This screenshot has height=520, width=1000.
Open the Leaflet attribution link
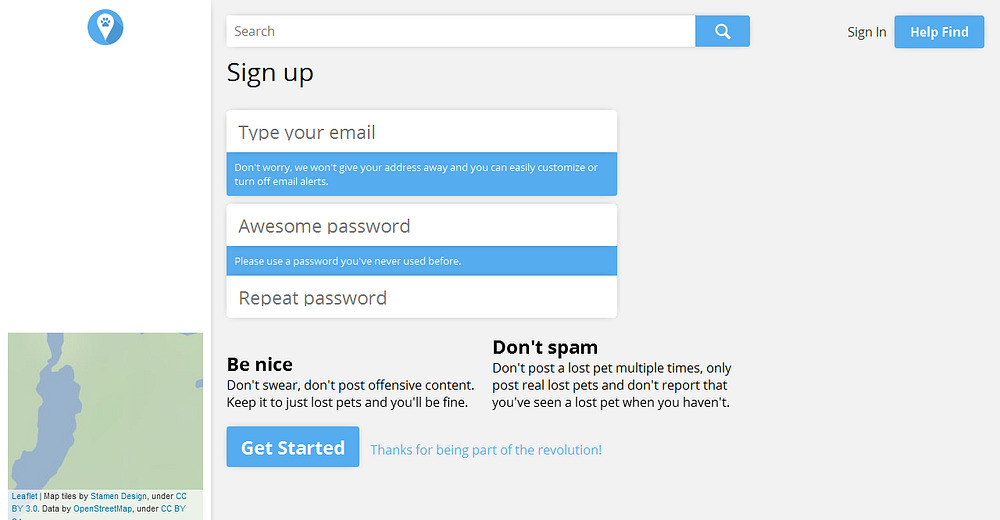(24, 496)
